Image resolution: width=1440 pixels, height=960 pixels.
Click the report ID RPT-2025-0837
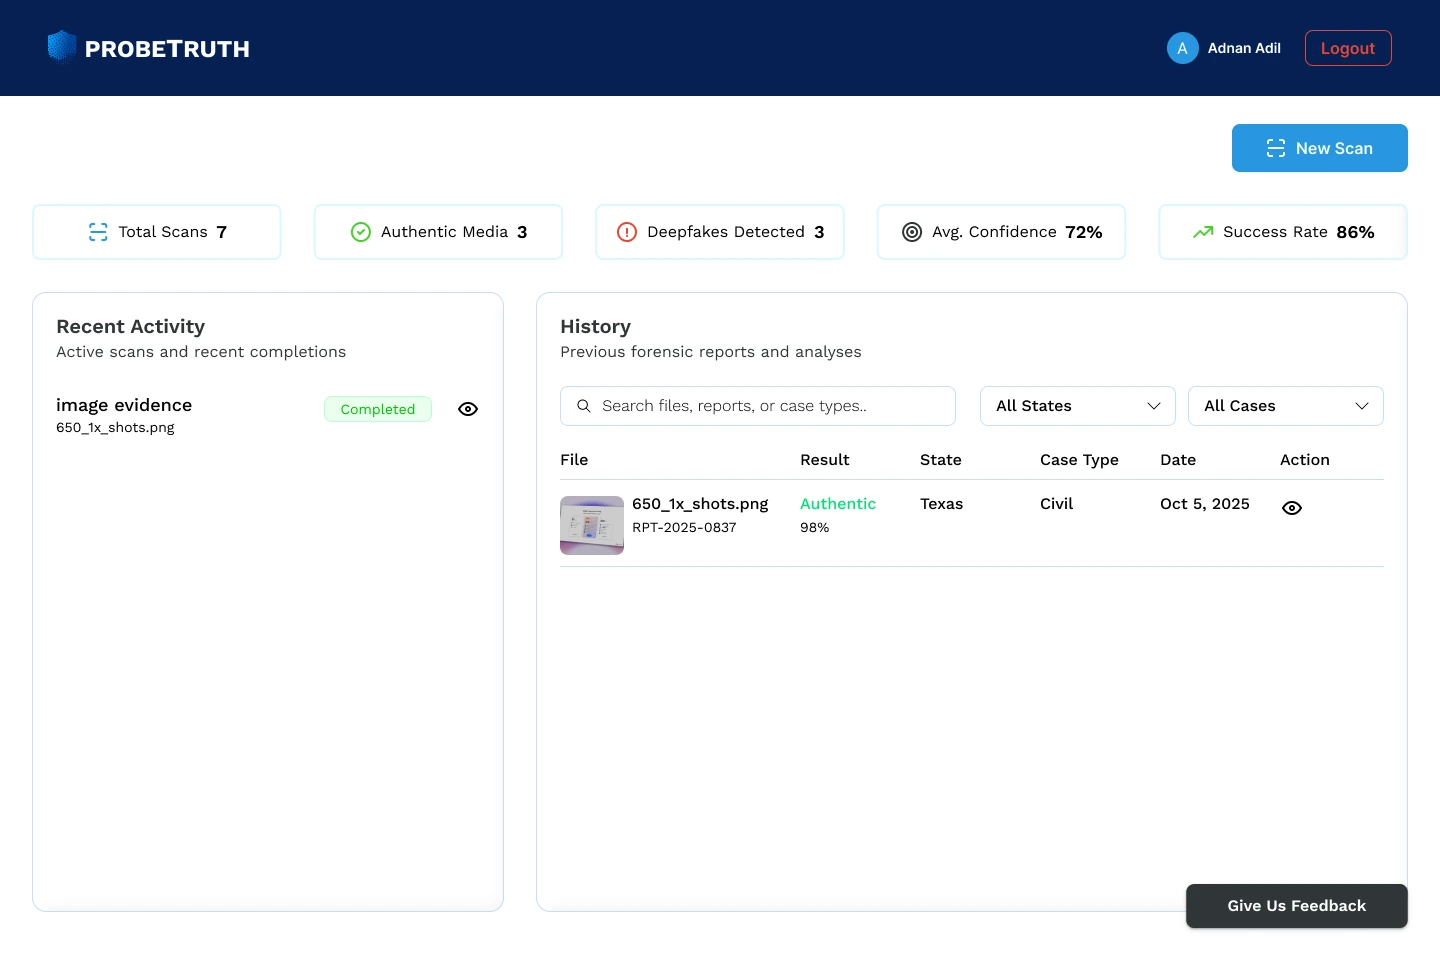684,527
